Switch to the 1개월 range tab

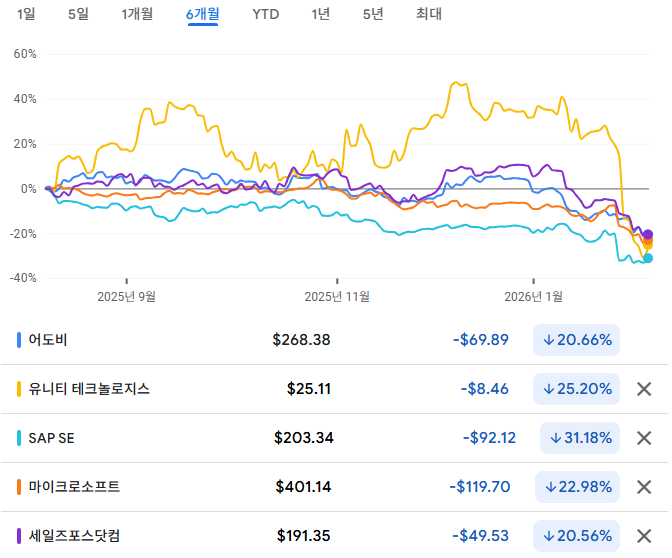[137, 14]
